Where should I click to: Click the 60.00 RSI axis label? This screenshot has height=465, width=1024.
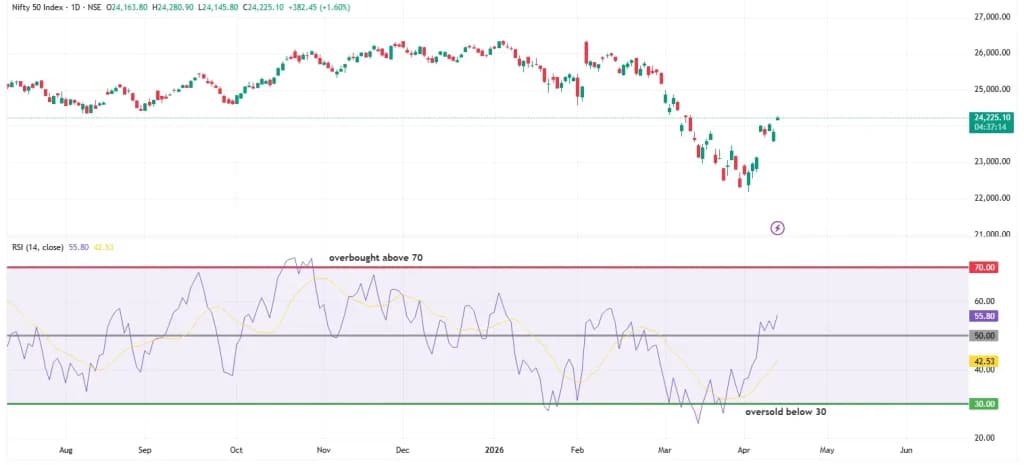(x=985, y=301)
